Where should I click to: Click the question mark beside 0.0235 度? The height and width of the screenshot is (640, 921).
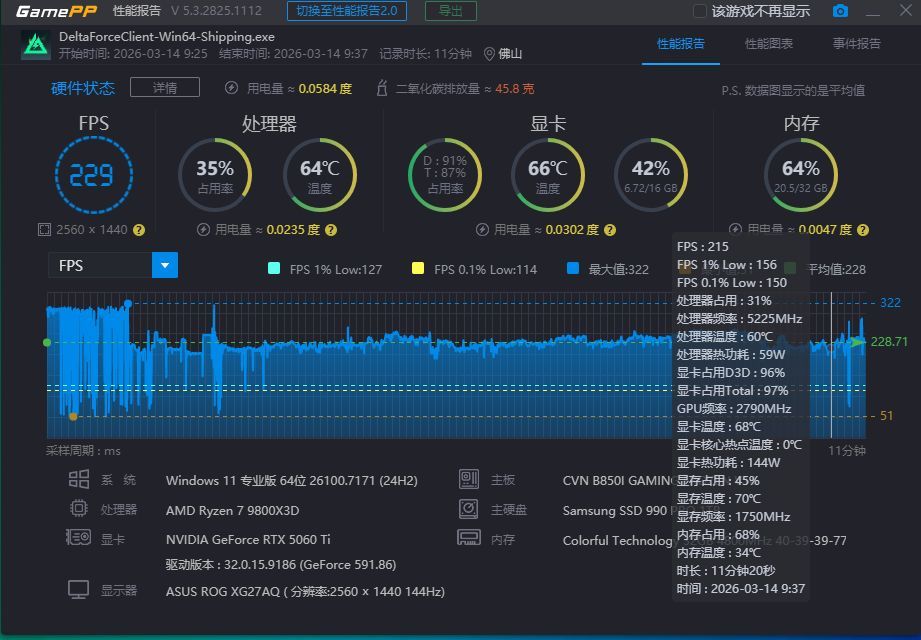331,230
